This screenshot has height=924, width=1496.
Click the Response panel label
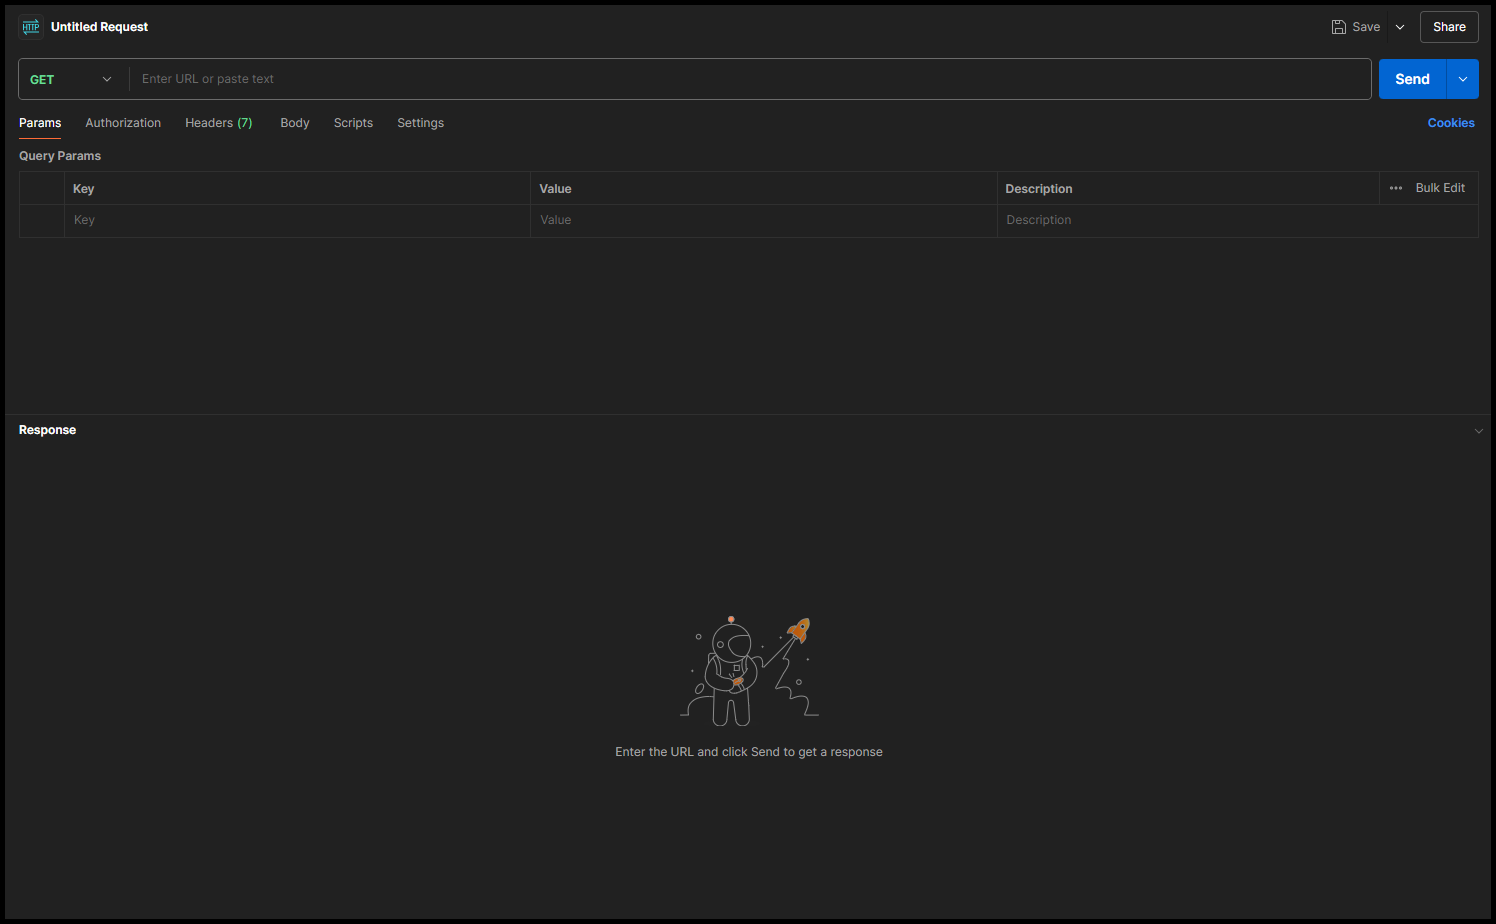click(47, 430)
